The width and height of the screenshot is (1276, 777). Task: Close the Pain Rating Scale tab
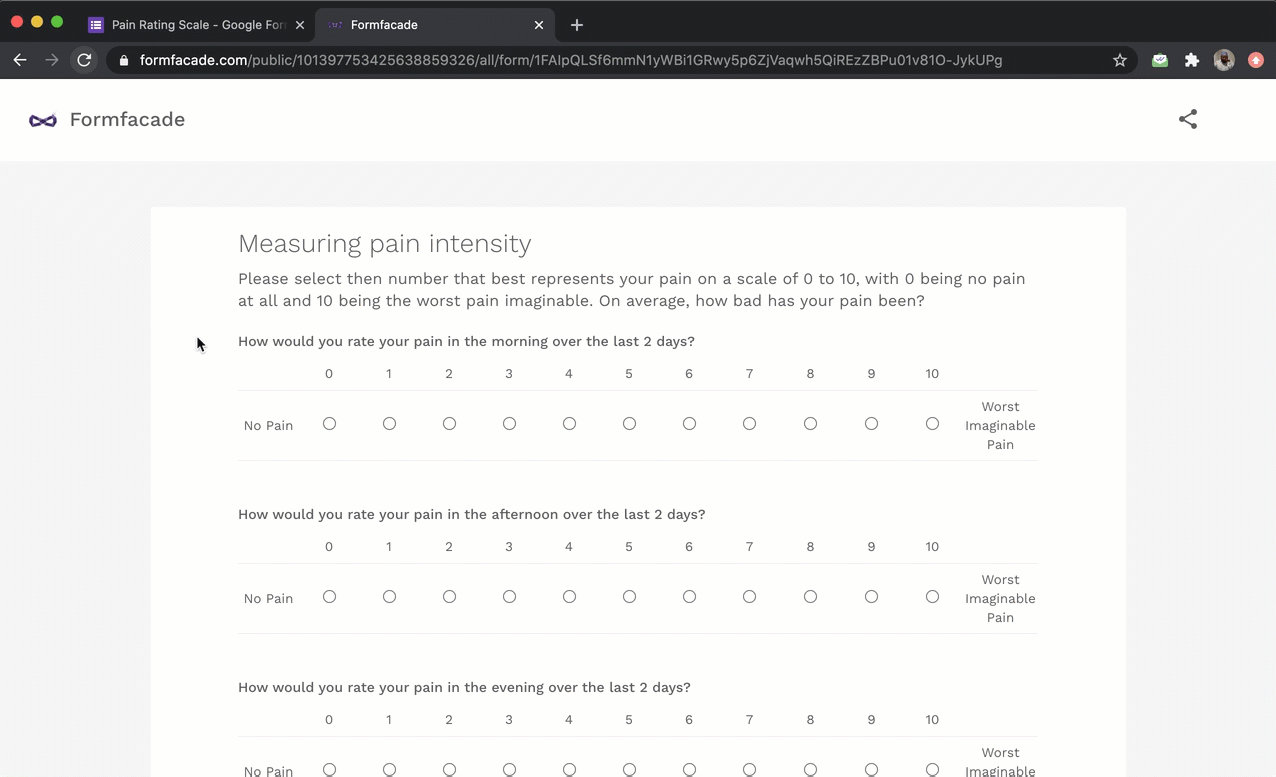coord(300,25)
